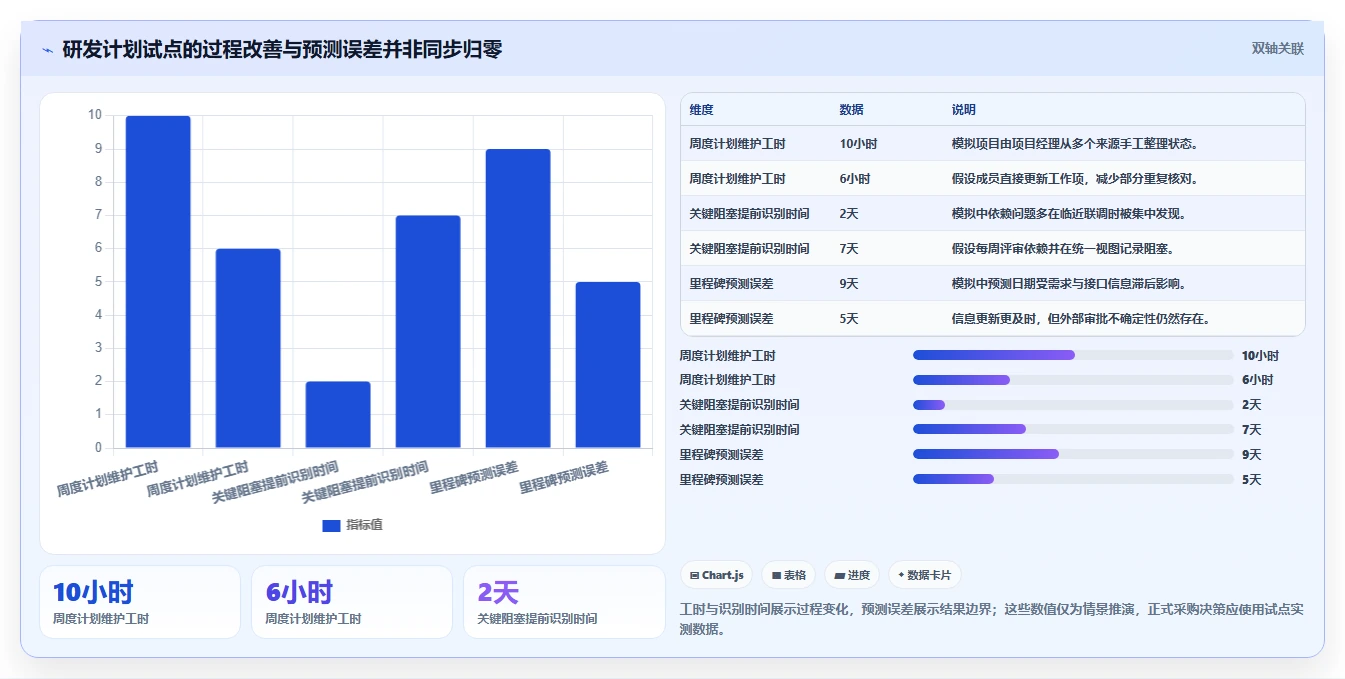Click table cell 模拟项目由项目经理从多个来源手工整理状态。
Viewport: 1345px width, 679px height.
(1075, 144)
